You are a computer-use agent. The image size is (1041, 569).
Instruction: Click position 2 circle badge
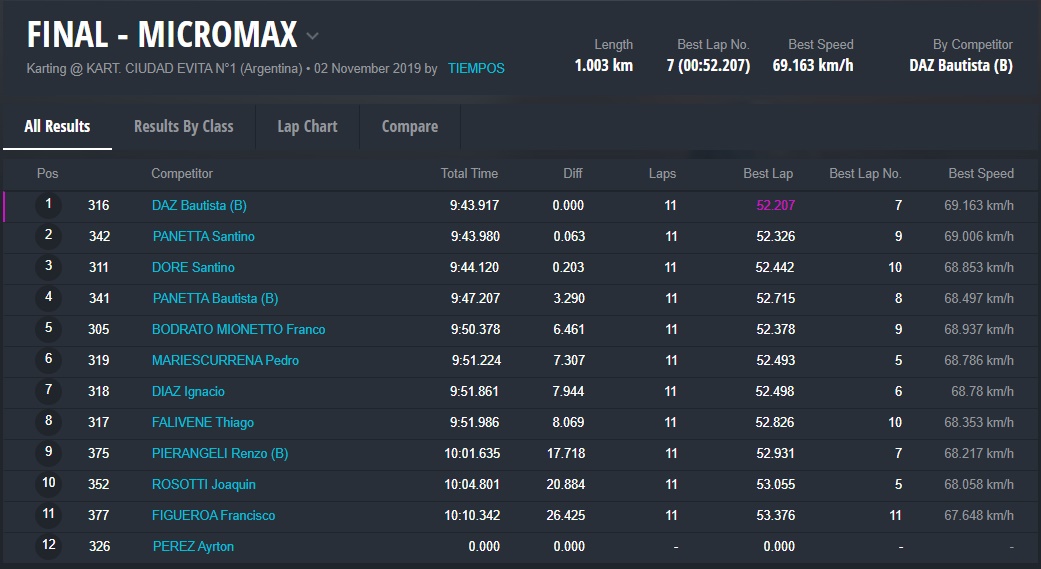[x=48, y=236]
